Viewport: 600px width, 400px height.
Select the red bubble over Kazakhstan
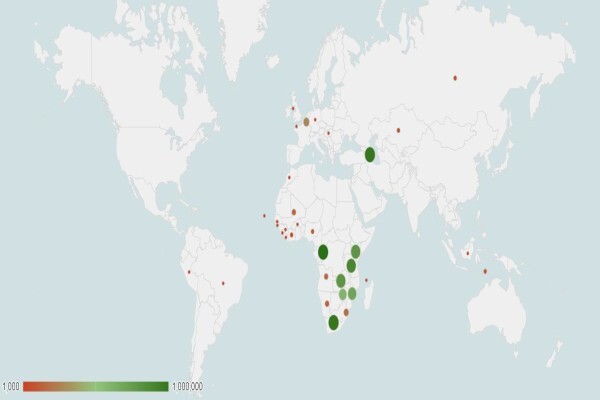click(398, 131)
